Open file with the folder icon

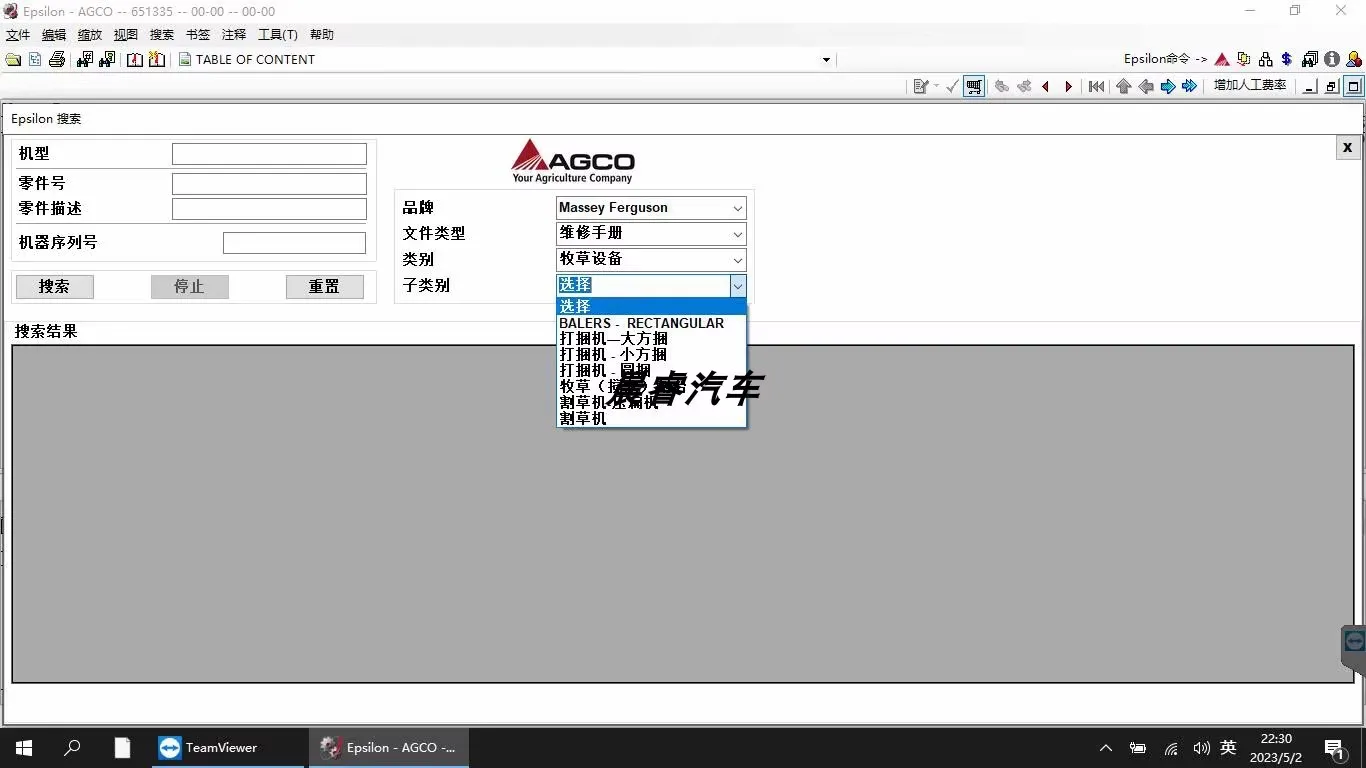[x=13, y=60]
